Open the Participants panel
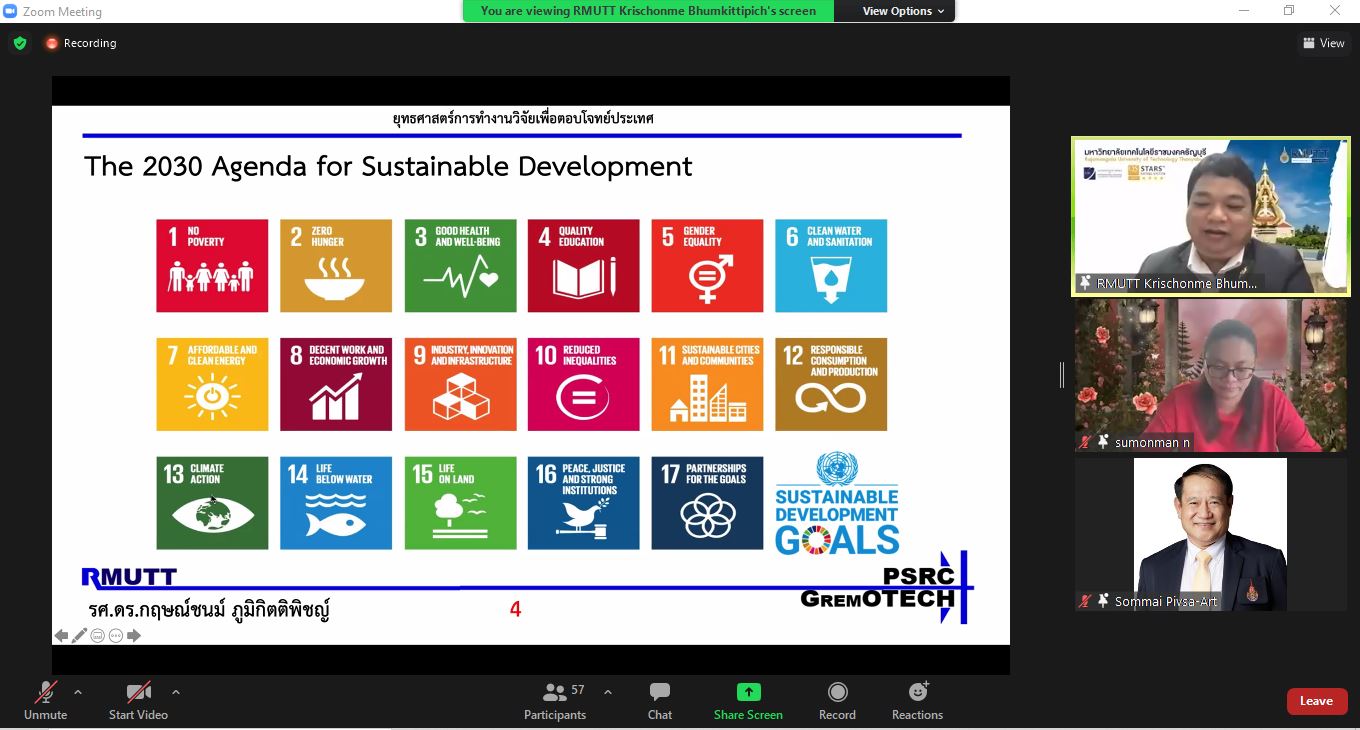The image size is (1360, 730). [555, 700]
